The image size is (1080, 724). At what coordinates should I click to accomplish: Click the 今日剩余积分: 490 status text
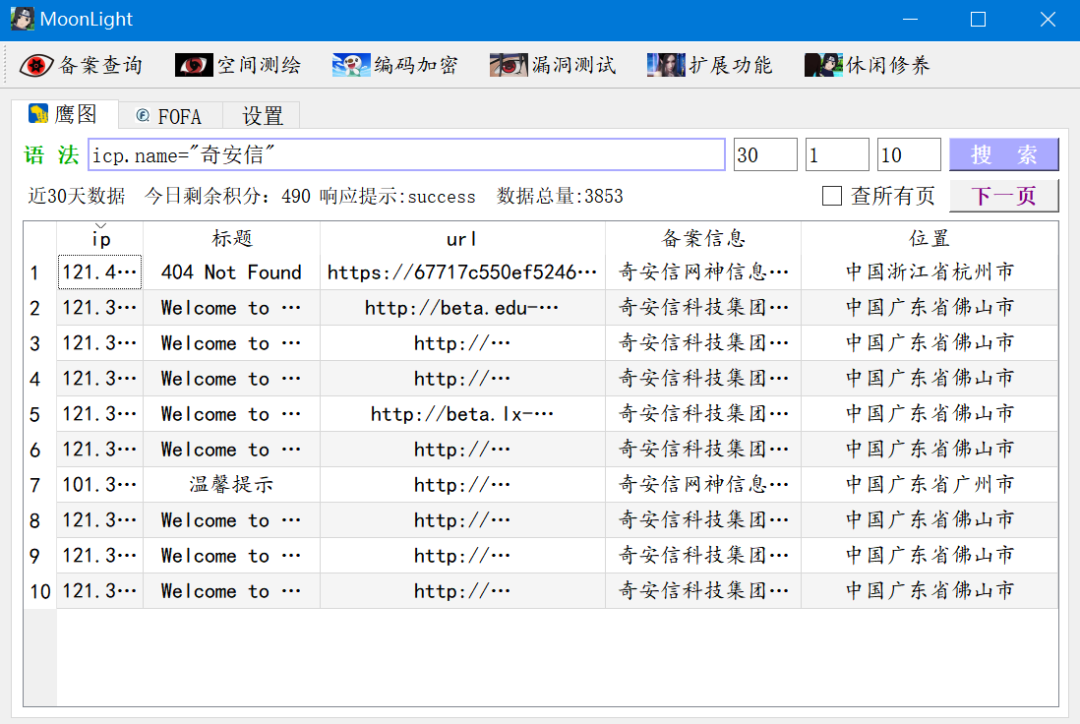pos(227,196)
